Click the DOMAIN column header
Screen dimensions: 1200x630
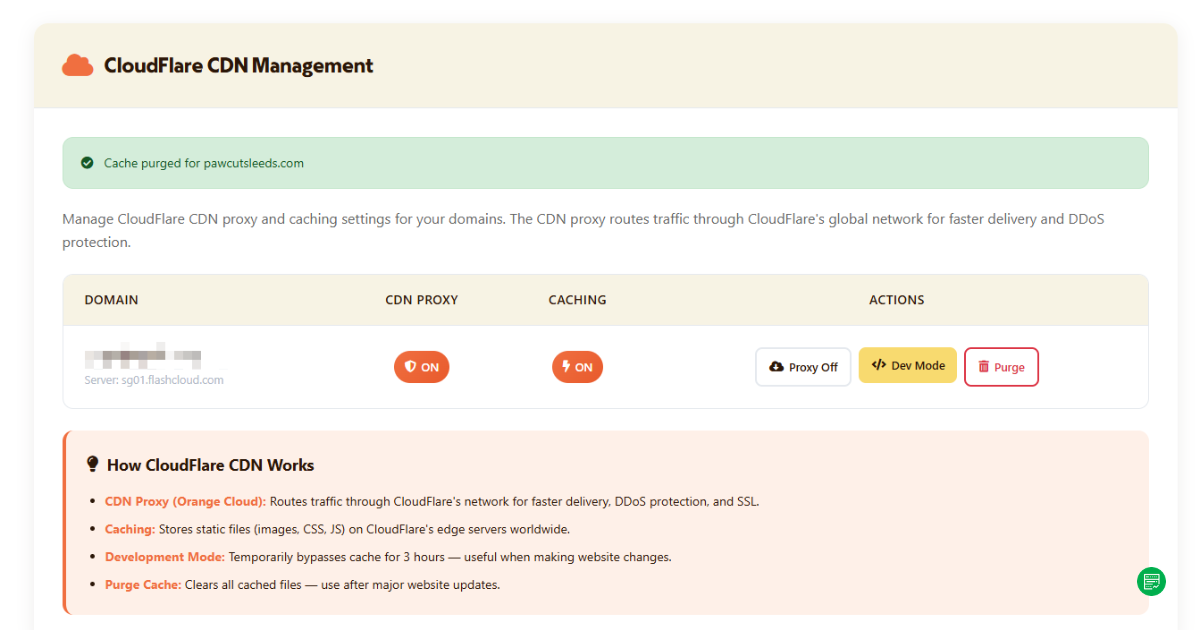tap(111, 300)
